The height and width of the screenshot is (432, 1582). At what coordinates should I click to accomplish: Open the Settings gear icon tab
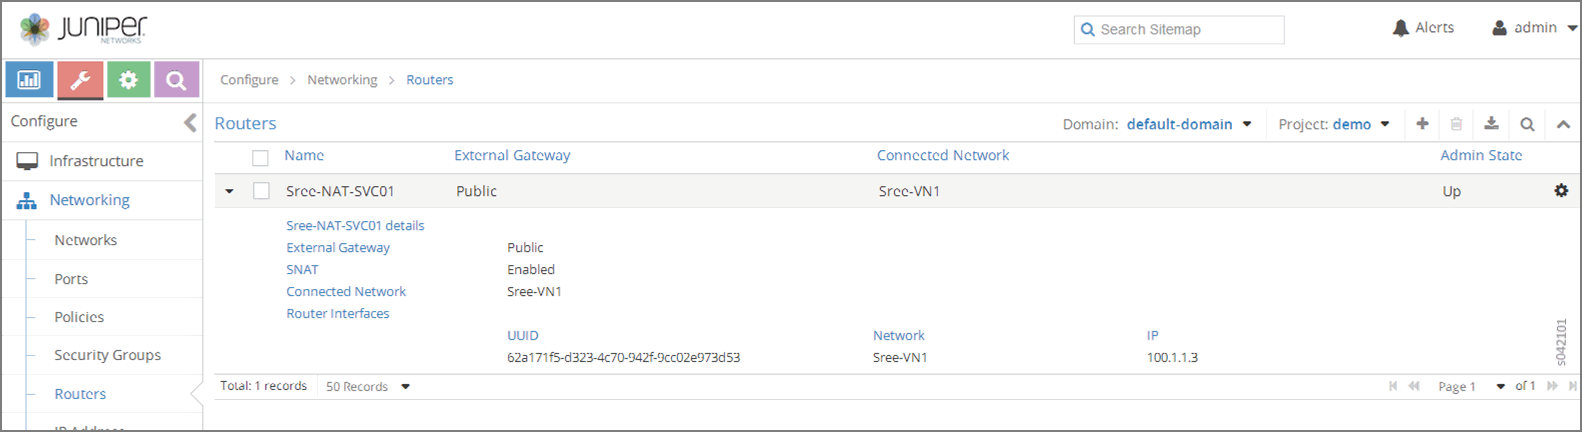(x=128, y=80)
